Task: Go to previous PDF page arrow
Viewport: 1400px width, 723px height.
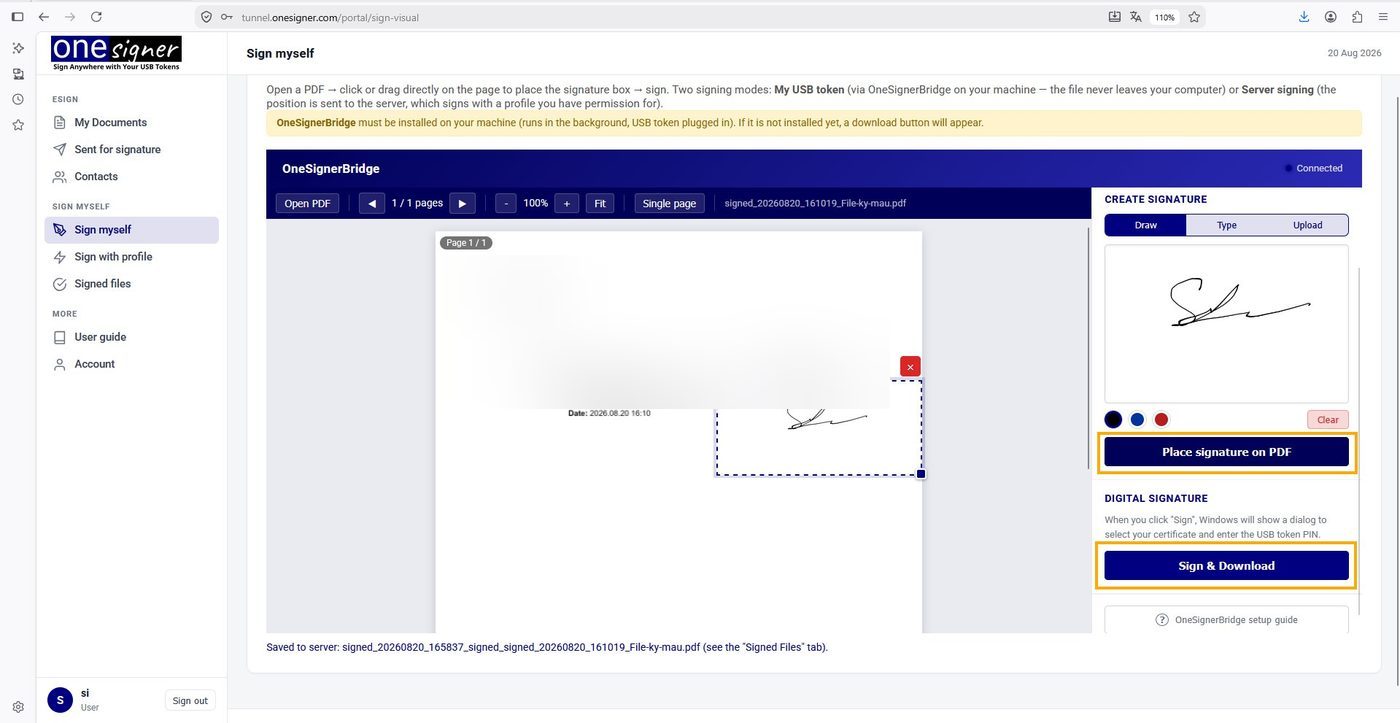Action: pos(371,203)
